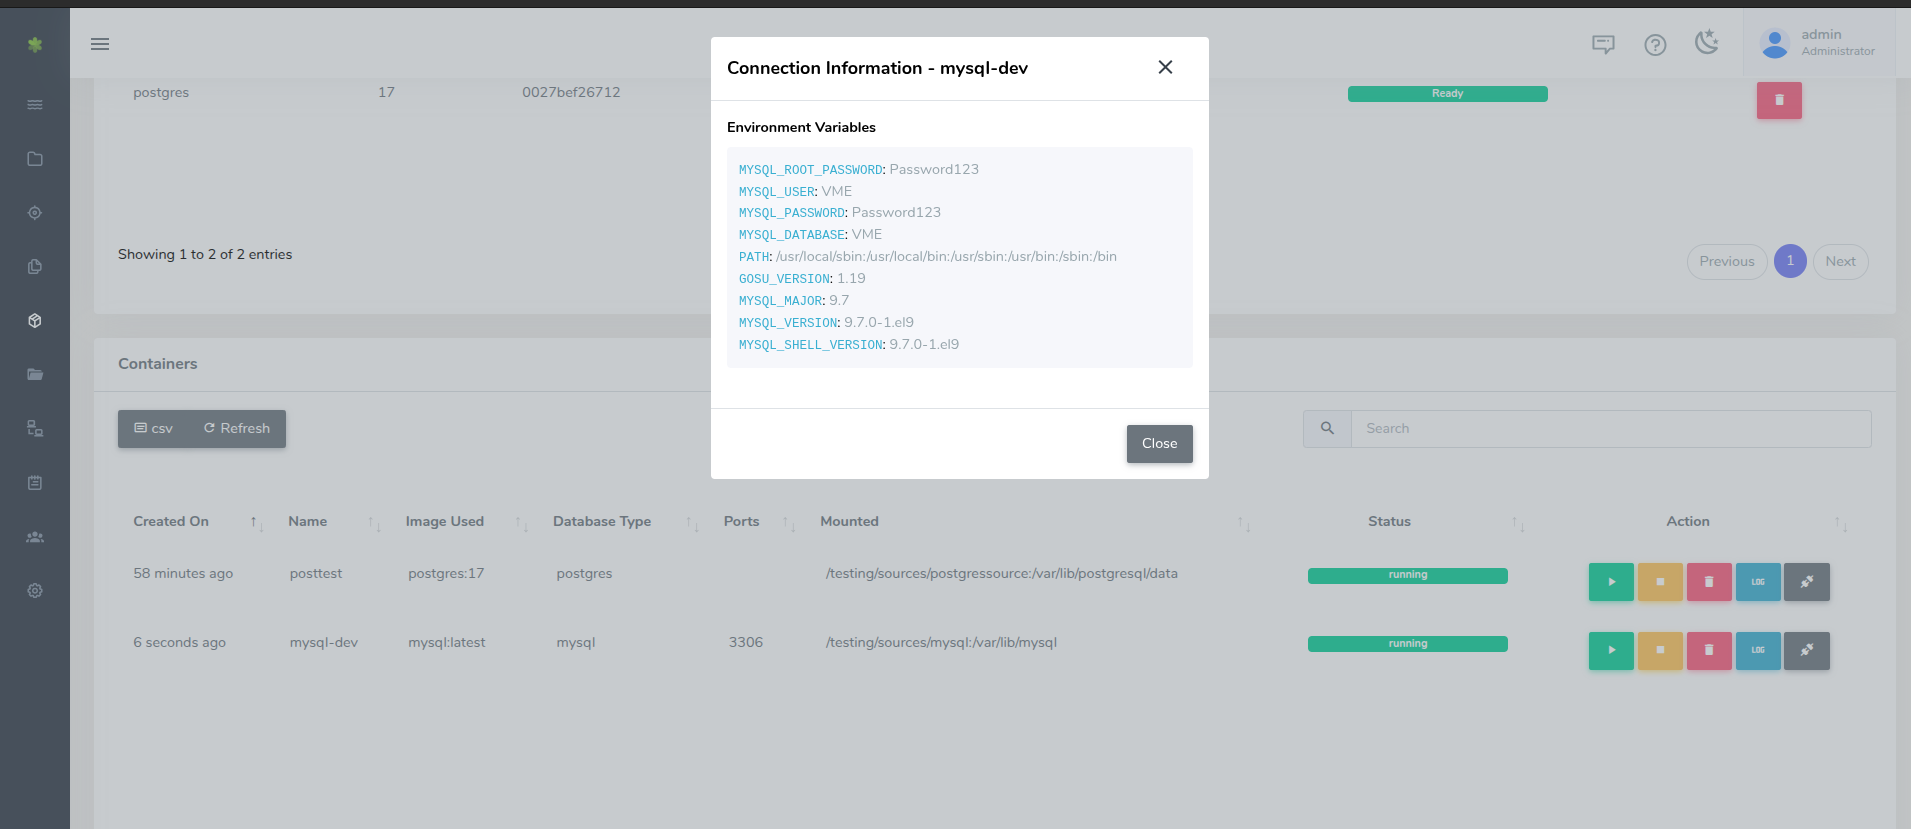The width and height of the screenshot is (1911, 829).
Task: Click the postgres Ready status bar
Action: 1448,94
